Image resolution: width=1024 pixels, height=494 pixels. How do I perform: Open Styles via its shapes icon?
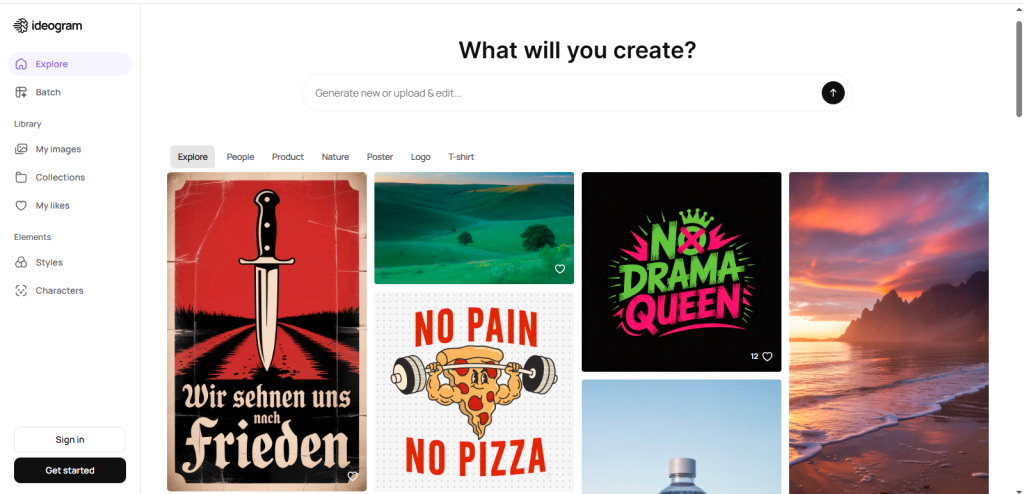pos(21,262)
